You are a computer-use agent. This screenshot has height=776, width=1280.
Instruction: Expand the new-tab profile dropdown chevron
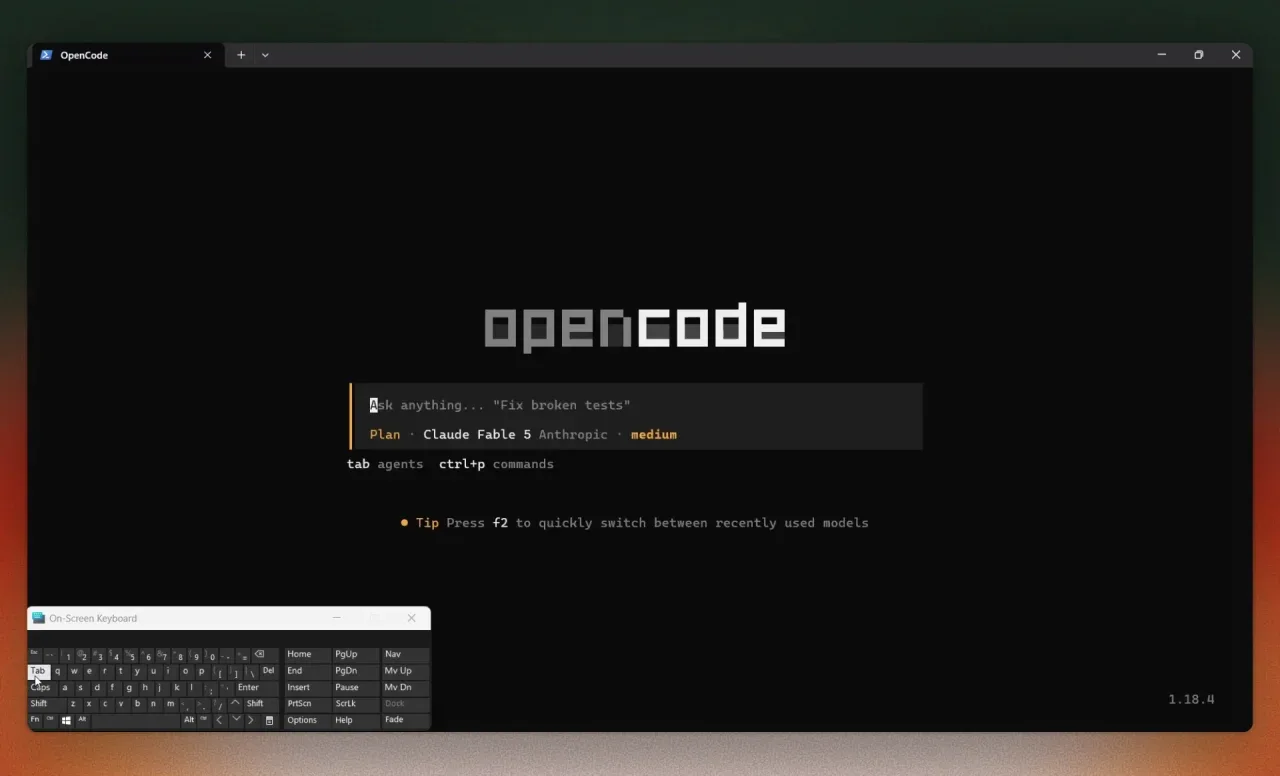pos(265,55)
